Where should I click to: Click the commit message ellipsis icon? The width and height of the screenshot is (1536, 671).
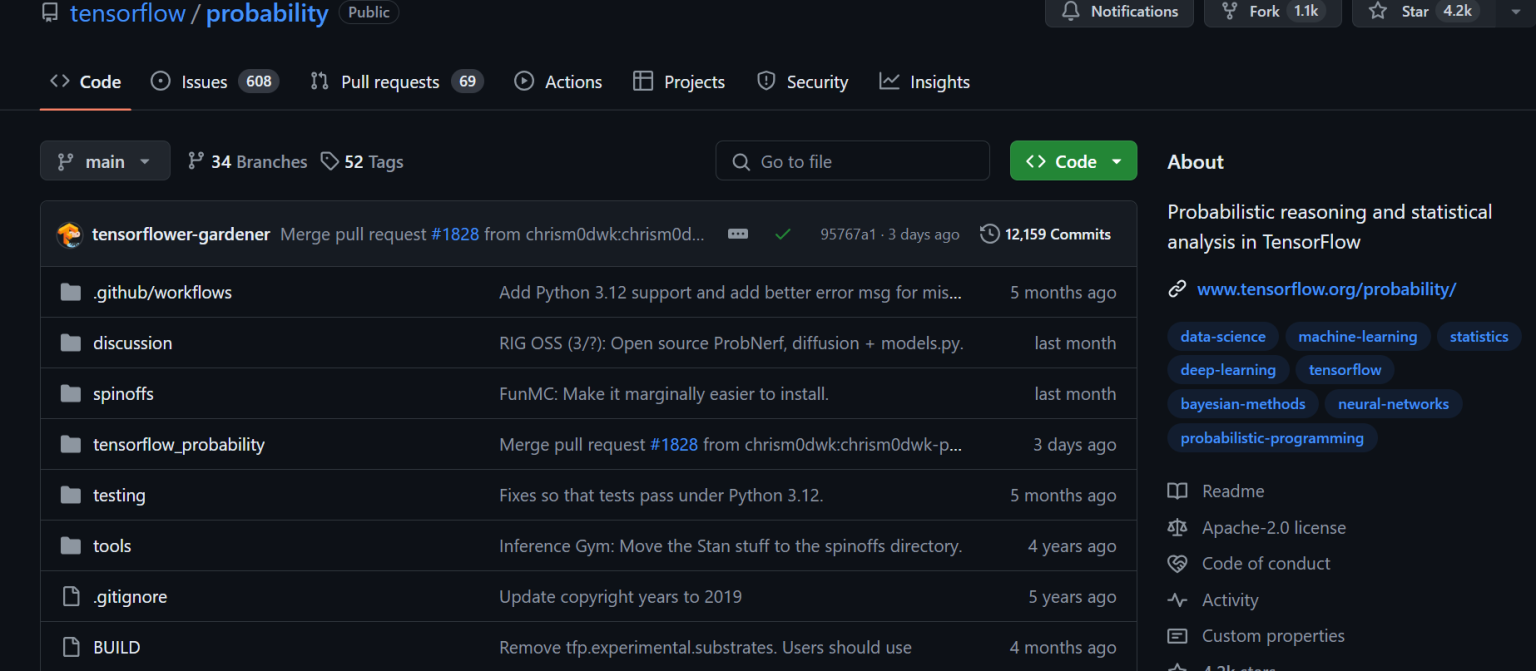pyautogui.click(x=737, y=233)
